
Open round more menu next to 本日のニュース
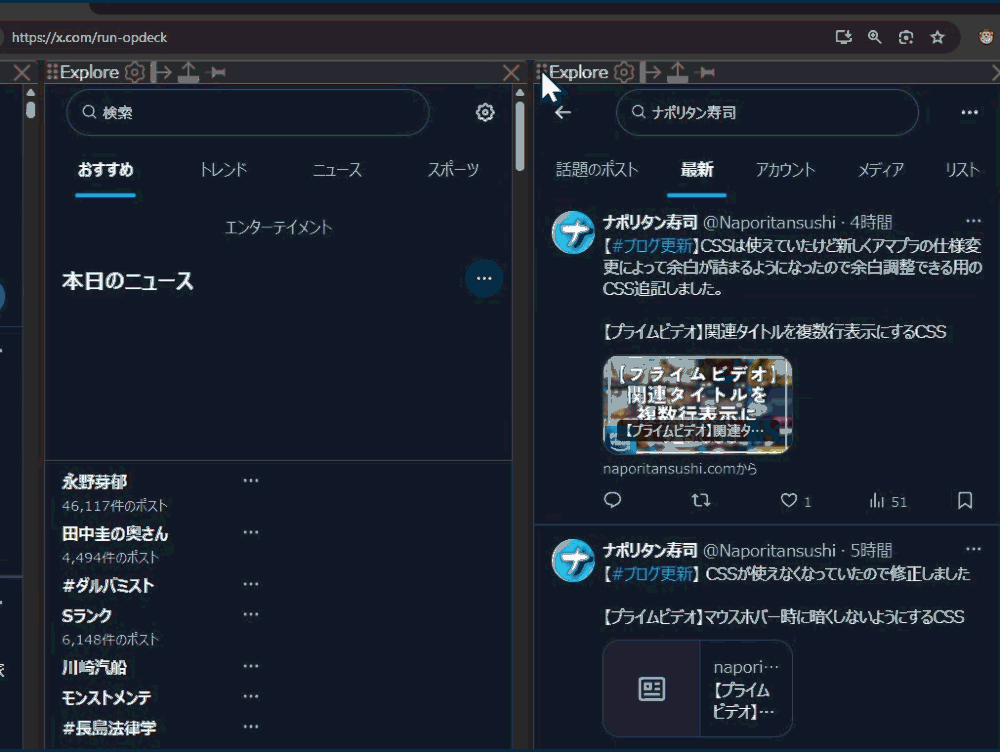tap(484, 278)
